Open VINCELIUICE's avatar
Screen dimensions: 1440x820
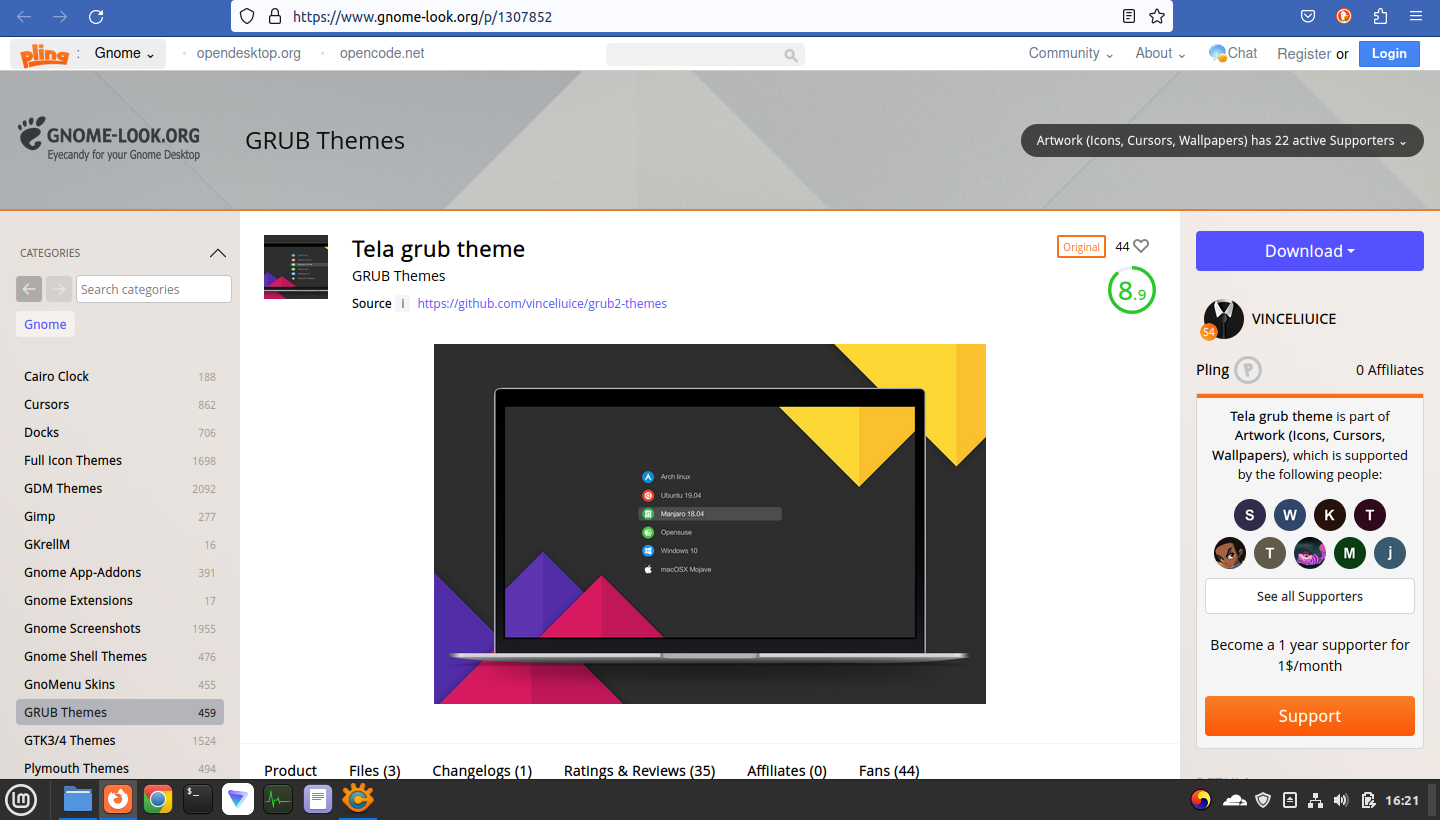pos(1223,319)
